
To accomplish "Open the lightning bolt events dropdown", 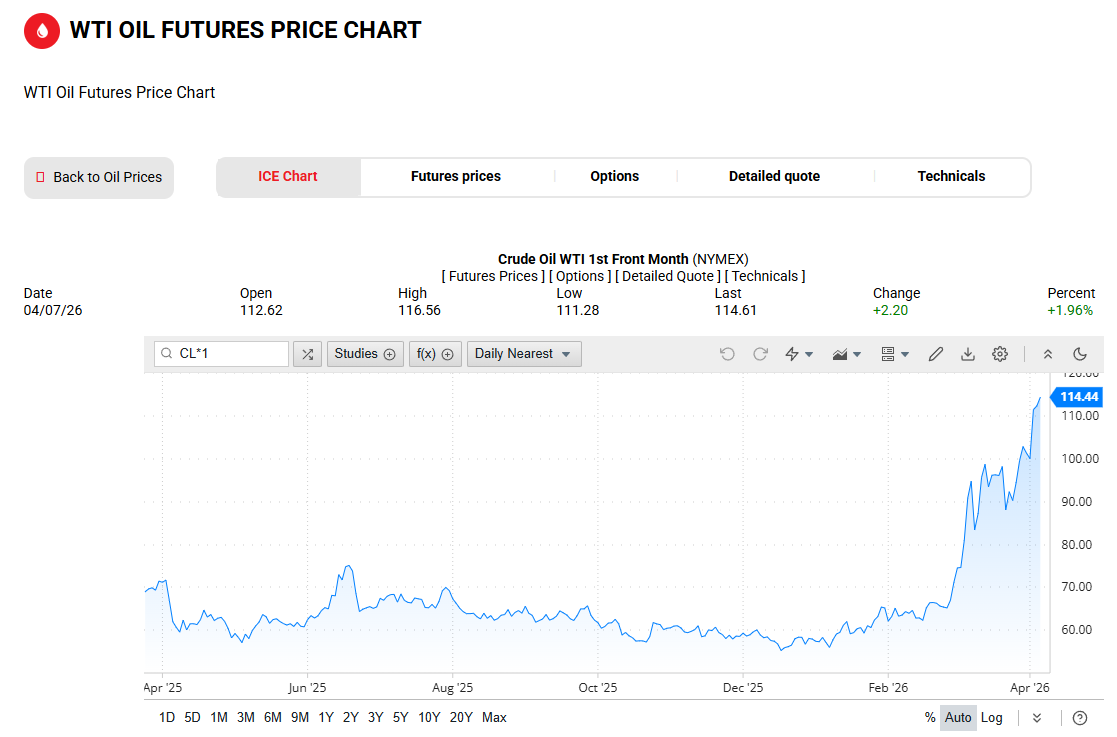I will [799, 354].
